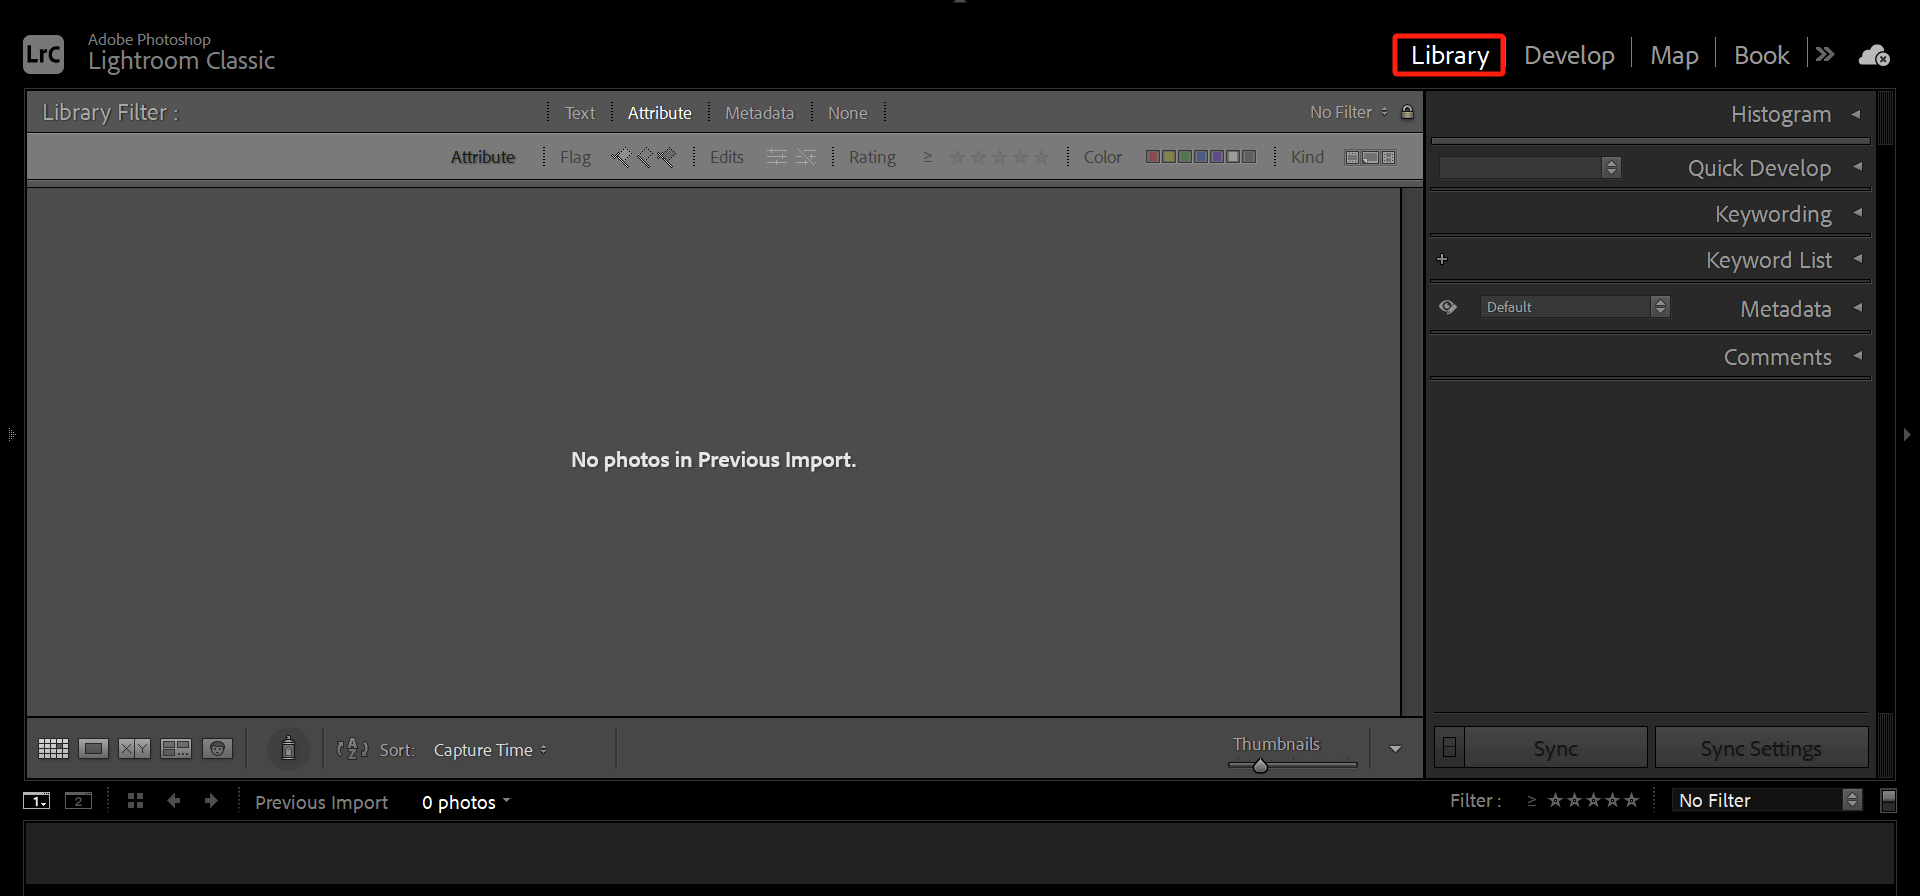Filter by unedited photos
The image size is (1920, 896).
coord(806,157)
